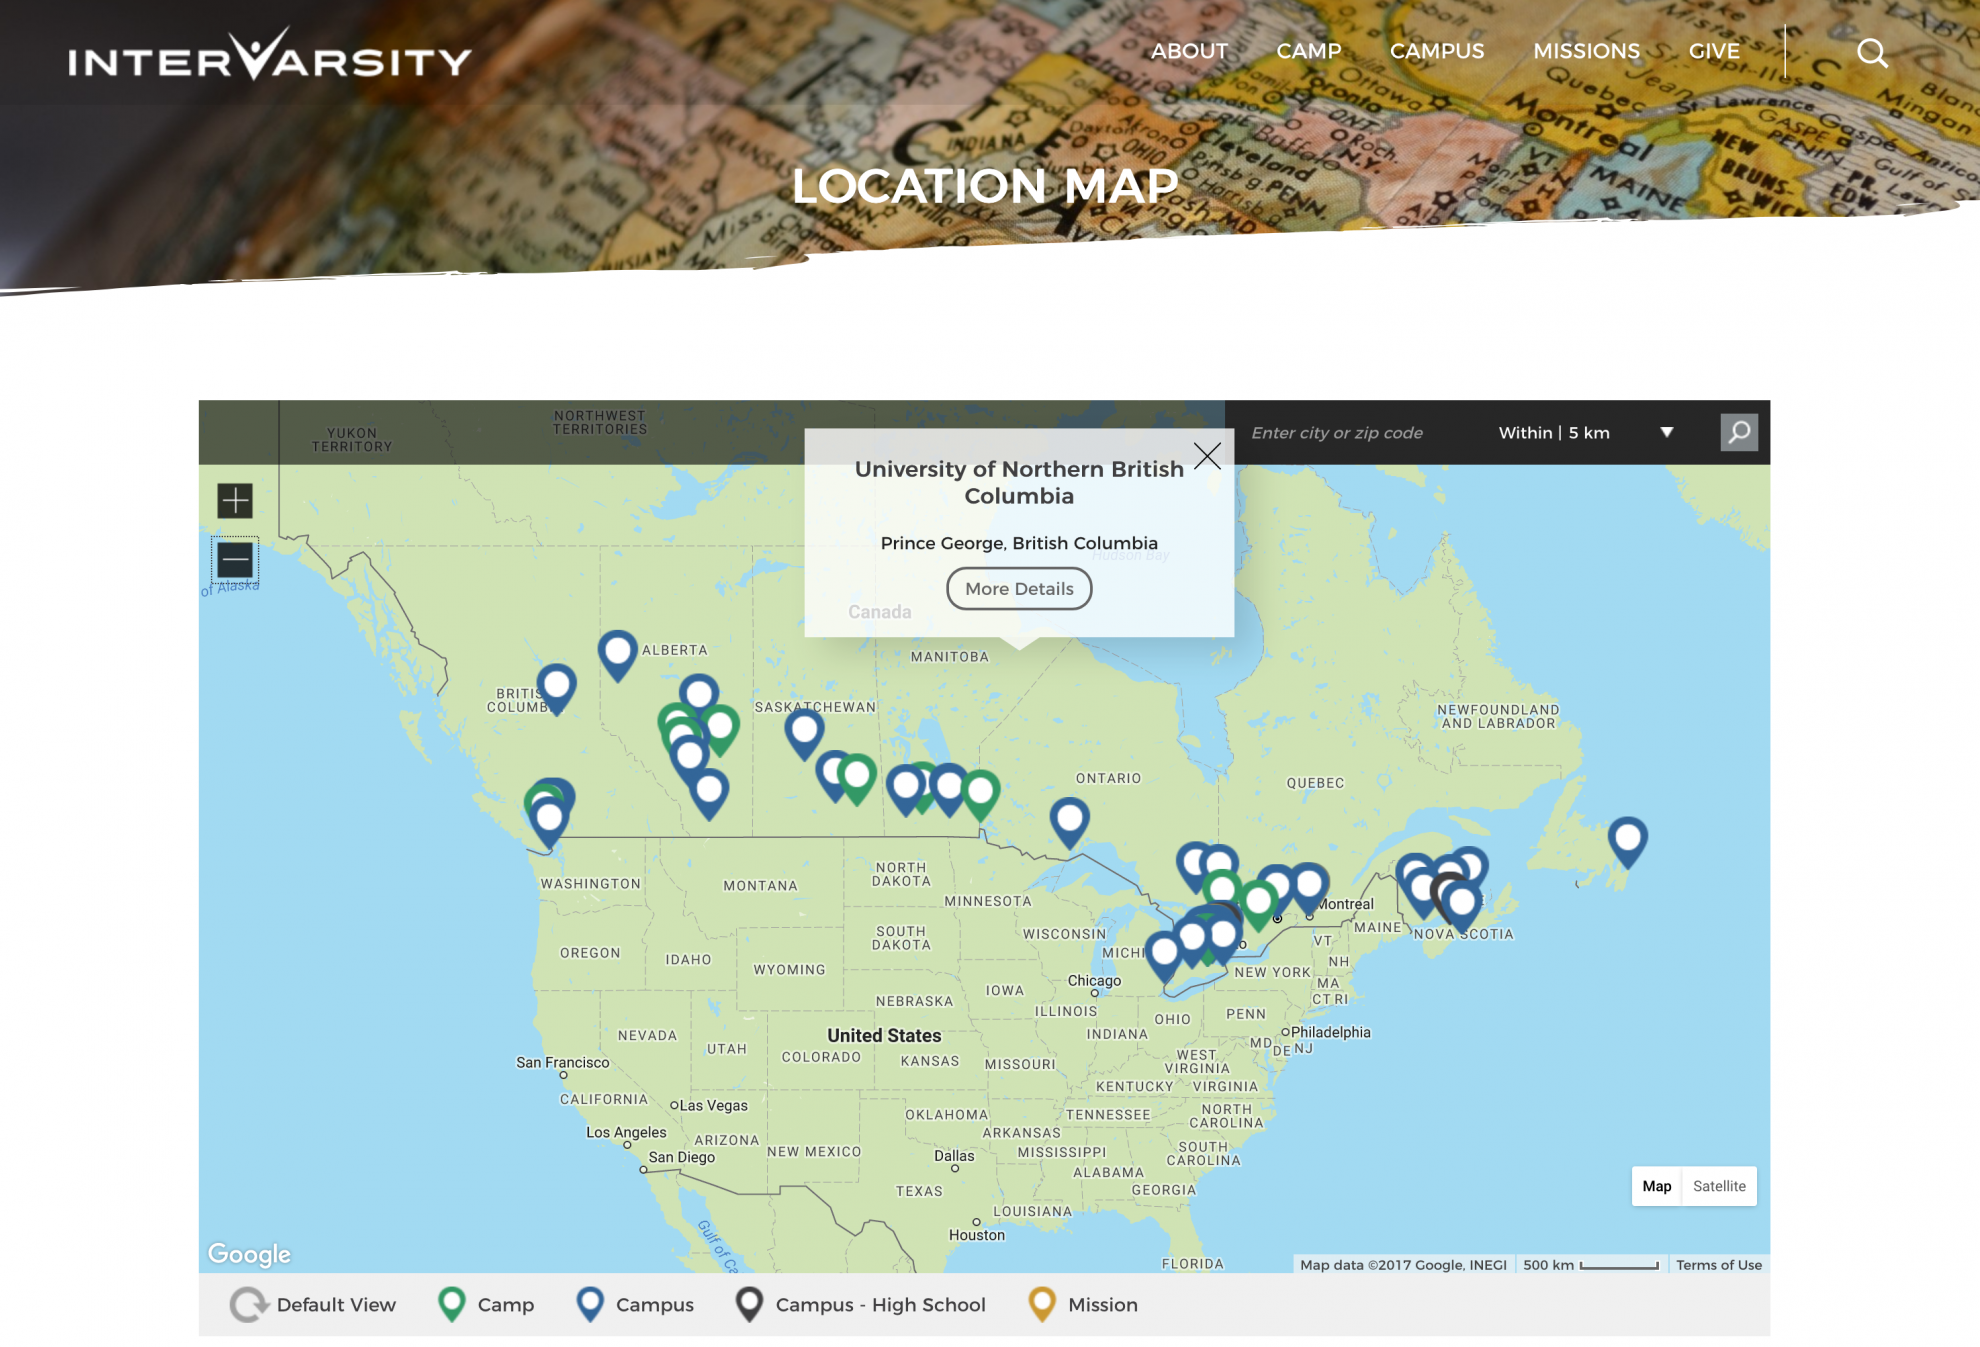Click the InterVarsity logo
This screenshot has height=1347, width=1980.
pyautogui.click(x=269, y=57)
